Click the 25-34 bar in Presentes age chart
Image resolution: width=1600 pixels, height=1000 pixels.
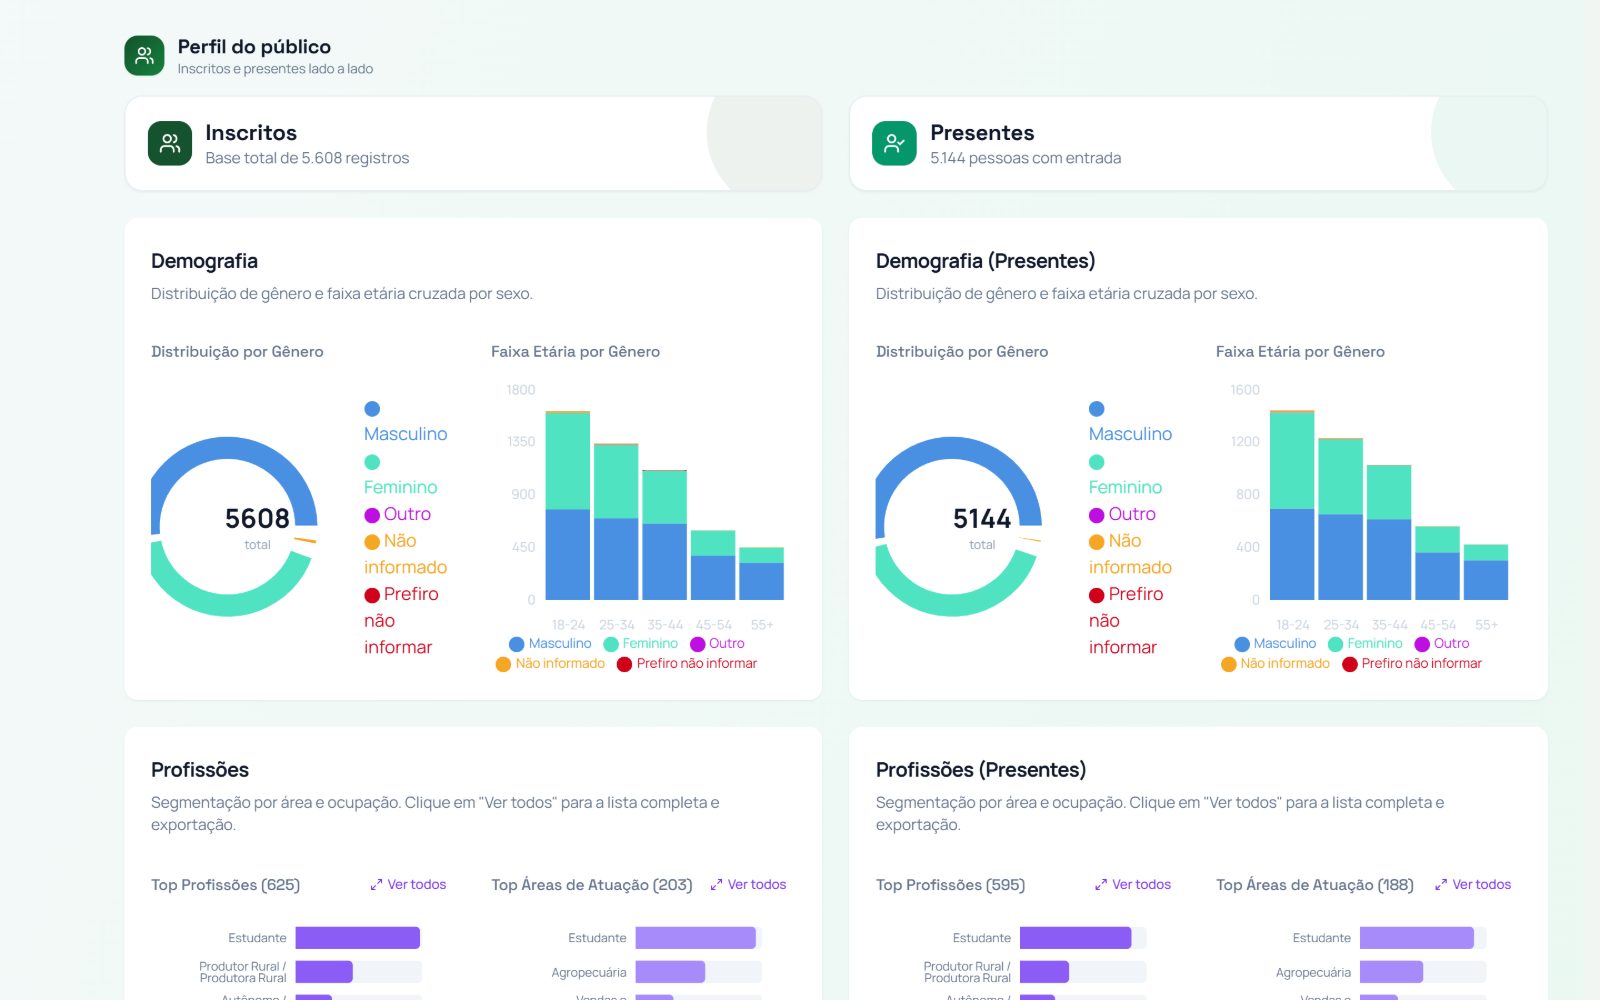(1340, 519)
